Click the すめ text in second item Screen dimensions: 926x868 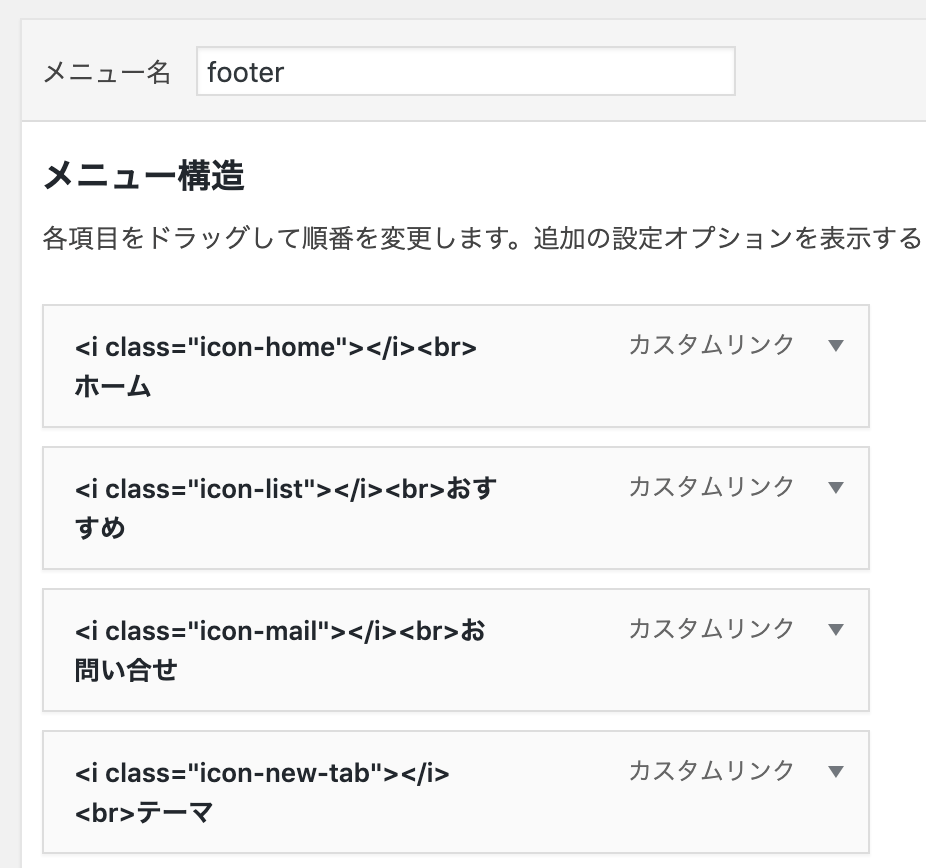[x=100, y=528]
